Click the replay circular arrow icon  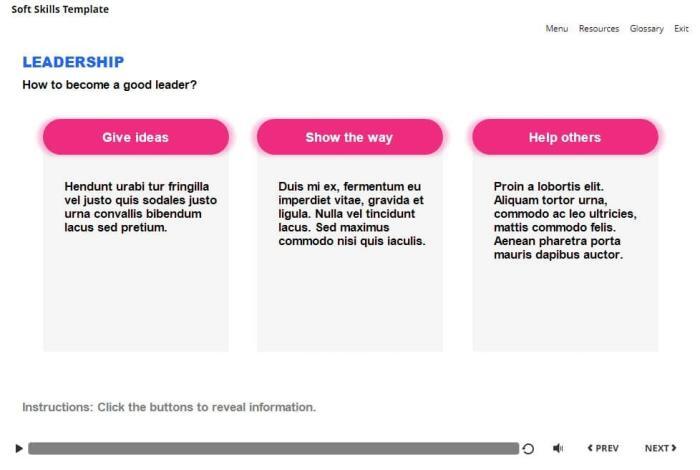tap(528, 449)
